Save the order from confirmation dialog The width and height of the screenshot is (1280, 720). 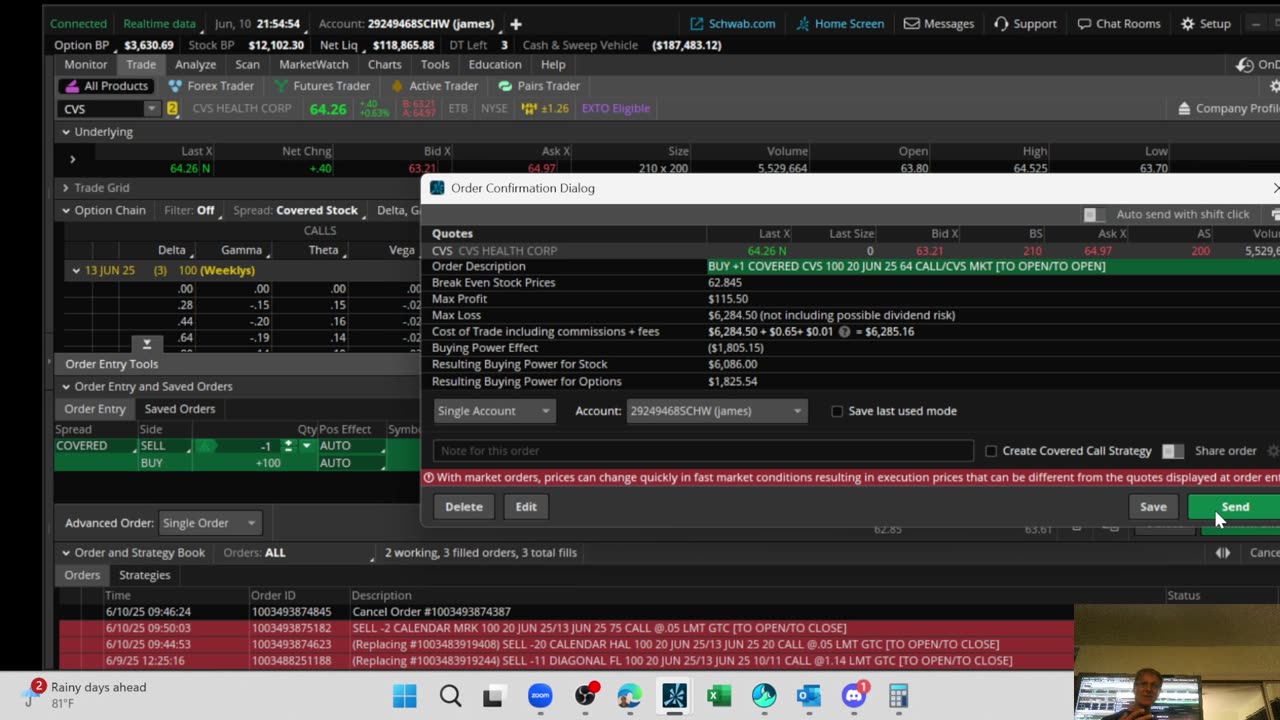[x=1153, y=507]
